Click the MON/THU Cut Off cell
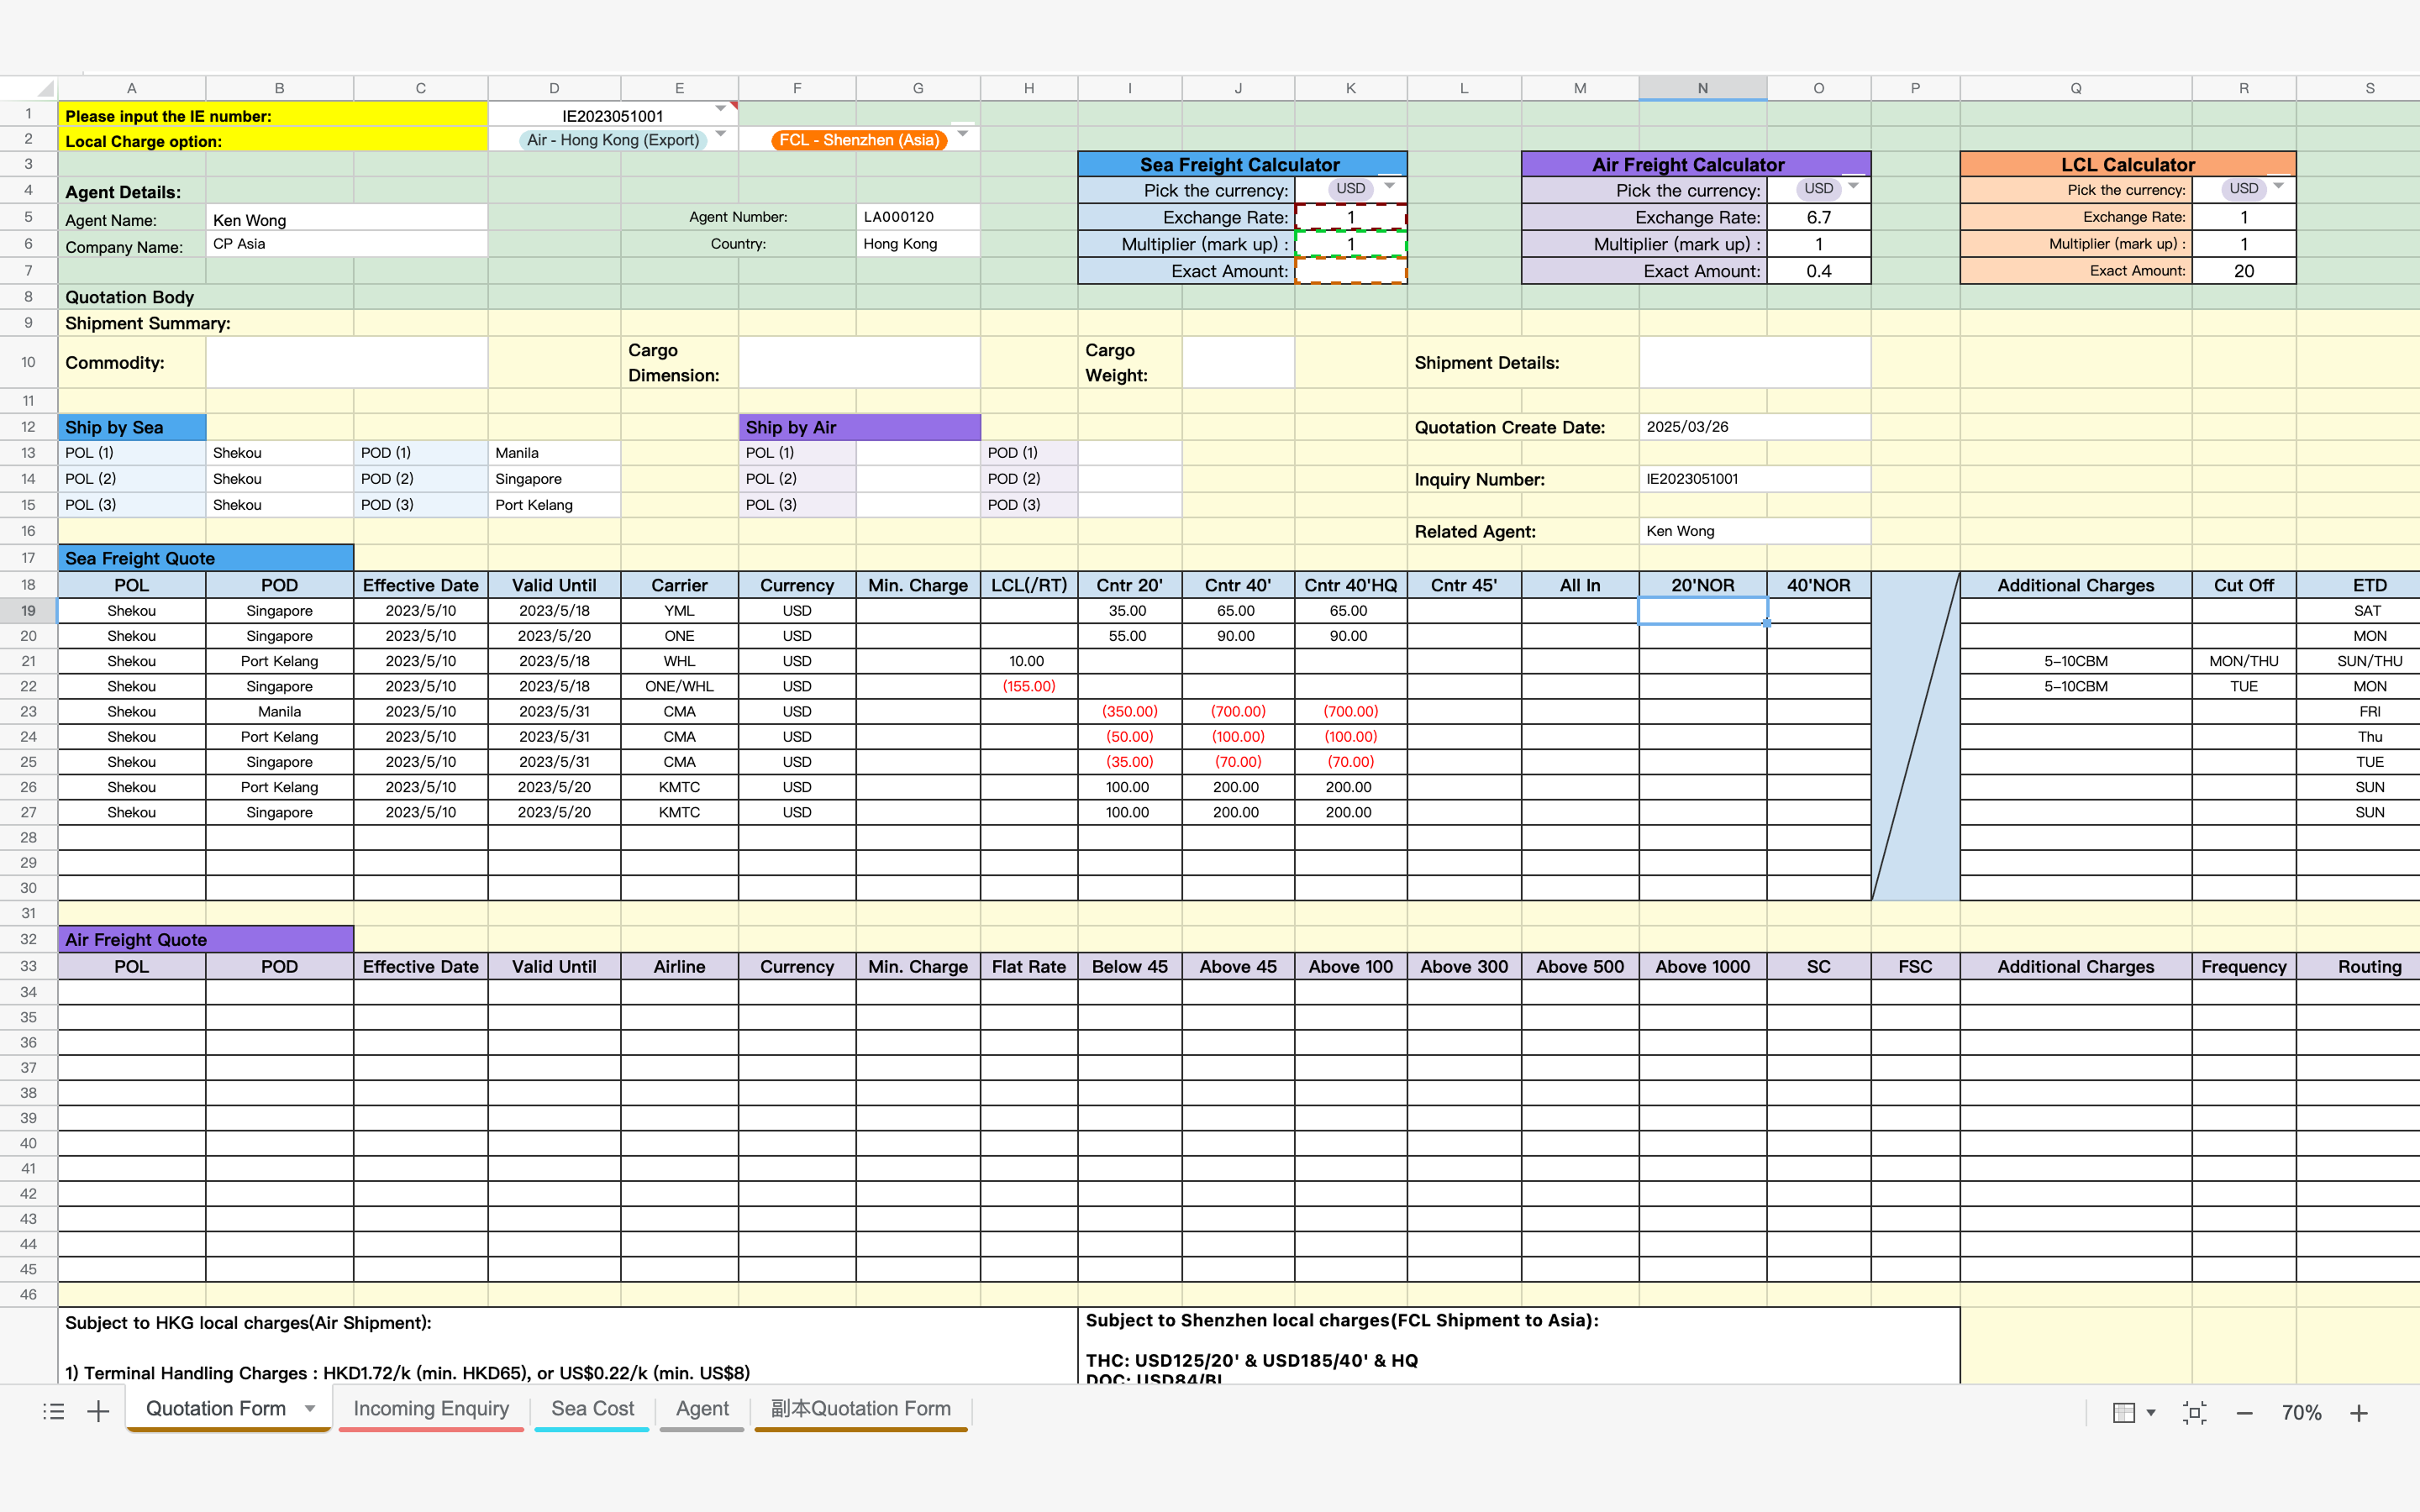The image size is (2420, 1512). (x=2244, y=662)
